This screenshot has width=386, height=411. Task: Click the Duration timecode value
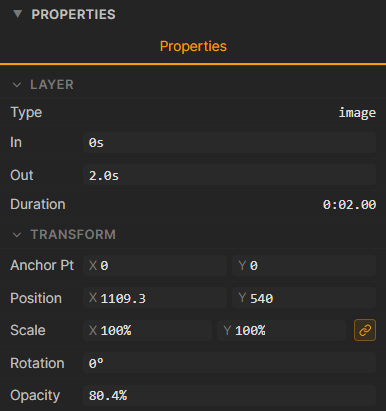click(349, 204)
